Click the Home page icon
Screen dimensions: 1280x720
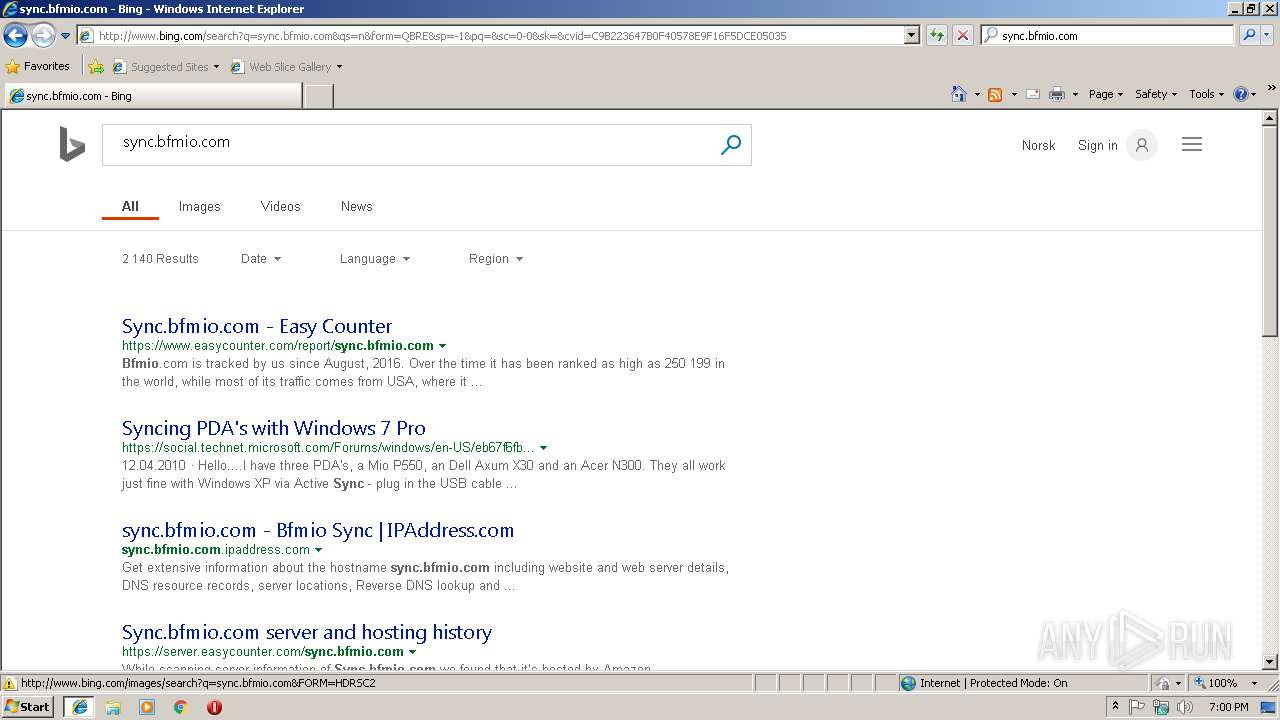tap(958, 94)
